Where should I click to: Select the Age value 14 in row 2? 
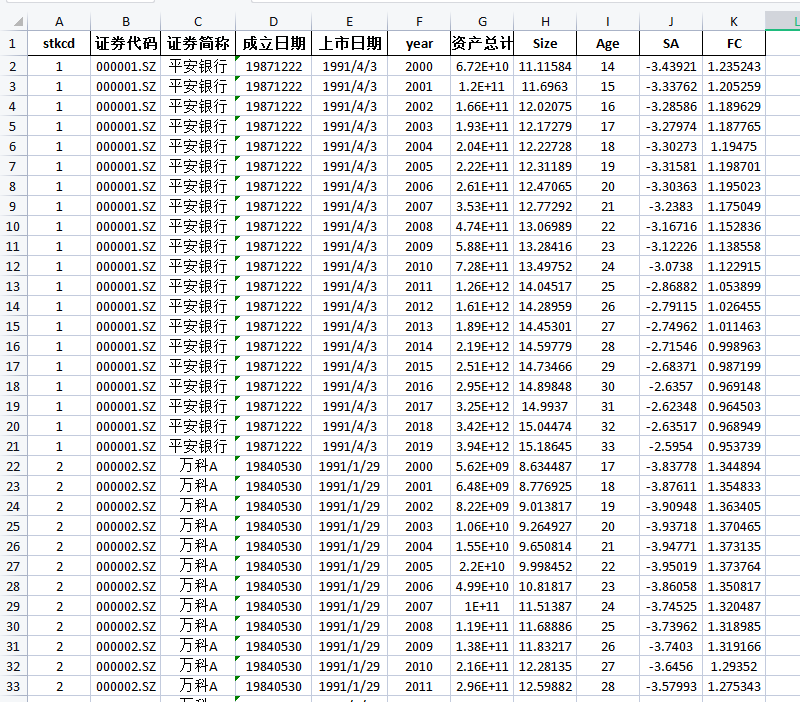[x=608, y=66]
